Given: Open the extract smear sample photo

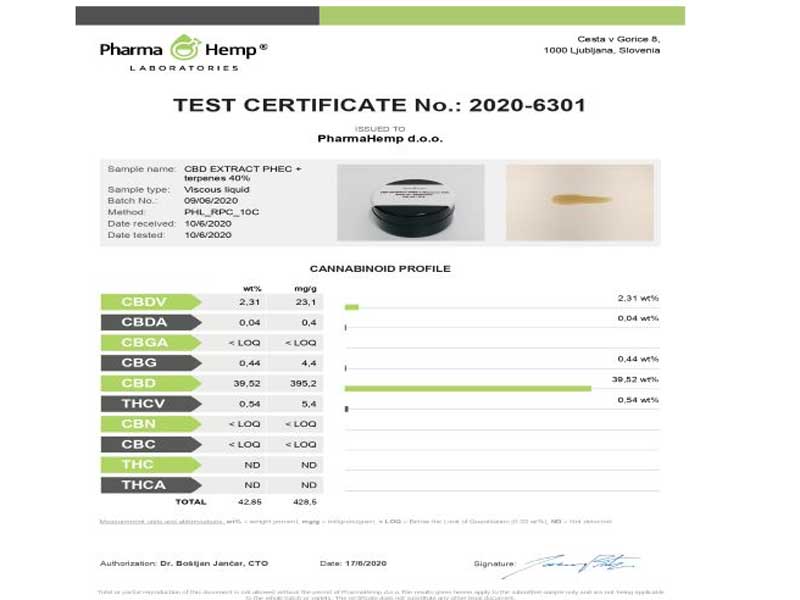Looking at the screenshot, I should coord(580,202).
